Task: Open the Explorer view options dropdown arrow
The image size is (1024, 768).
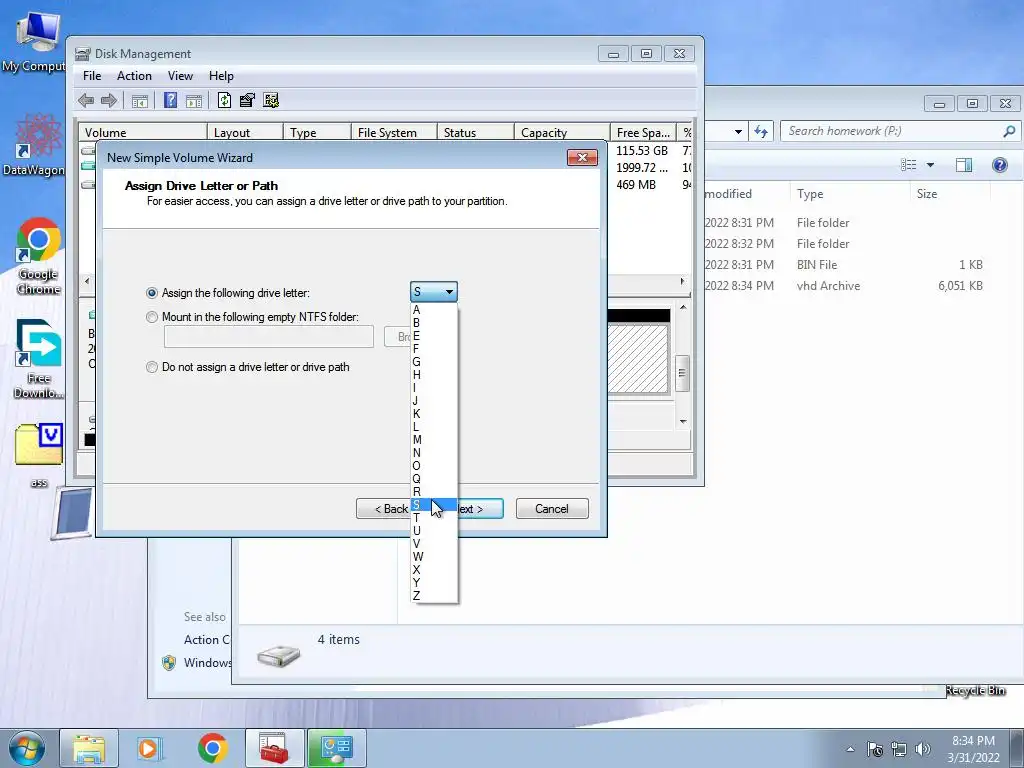Action: pos(930,165)
